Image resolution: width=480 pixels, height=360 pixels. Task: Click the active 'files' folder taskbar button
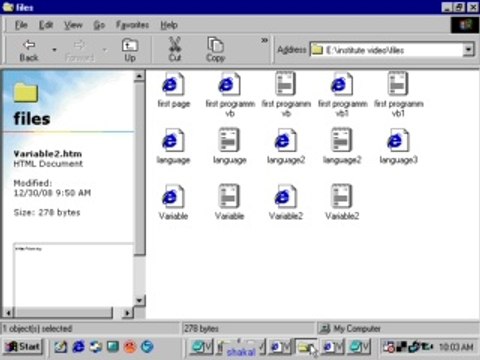point(306,347)
